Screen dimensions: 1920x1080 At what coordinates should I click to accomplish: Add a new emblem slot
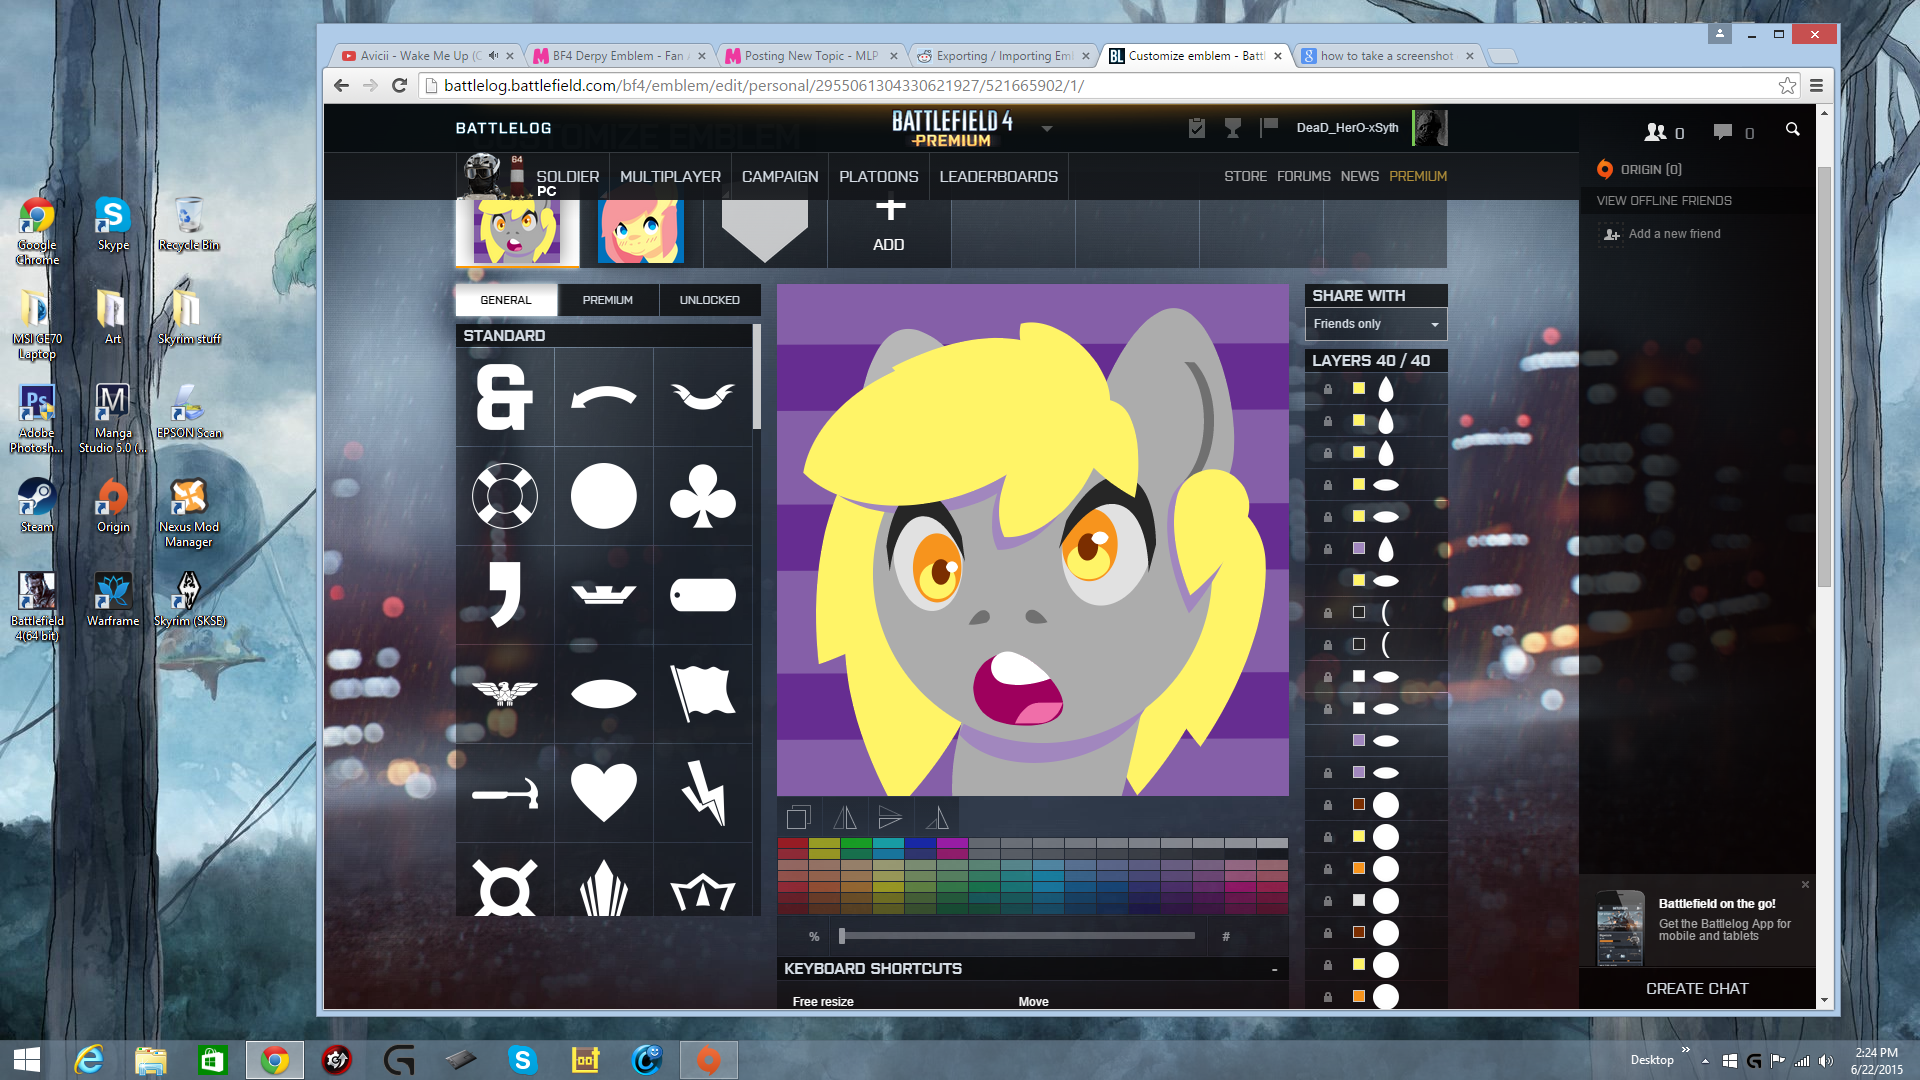[x=889, y=228]
